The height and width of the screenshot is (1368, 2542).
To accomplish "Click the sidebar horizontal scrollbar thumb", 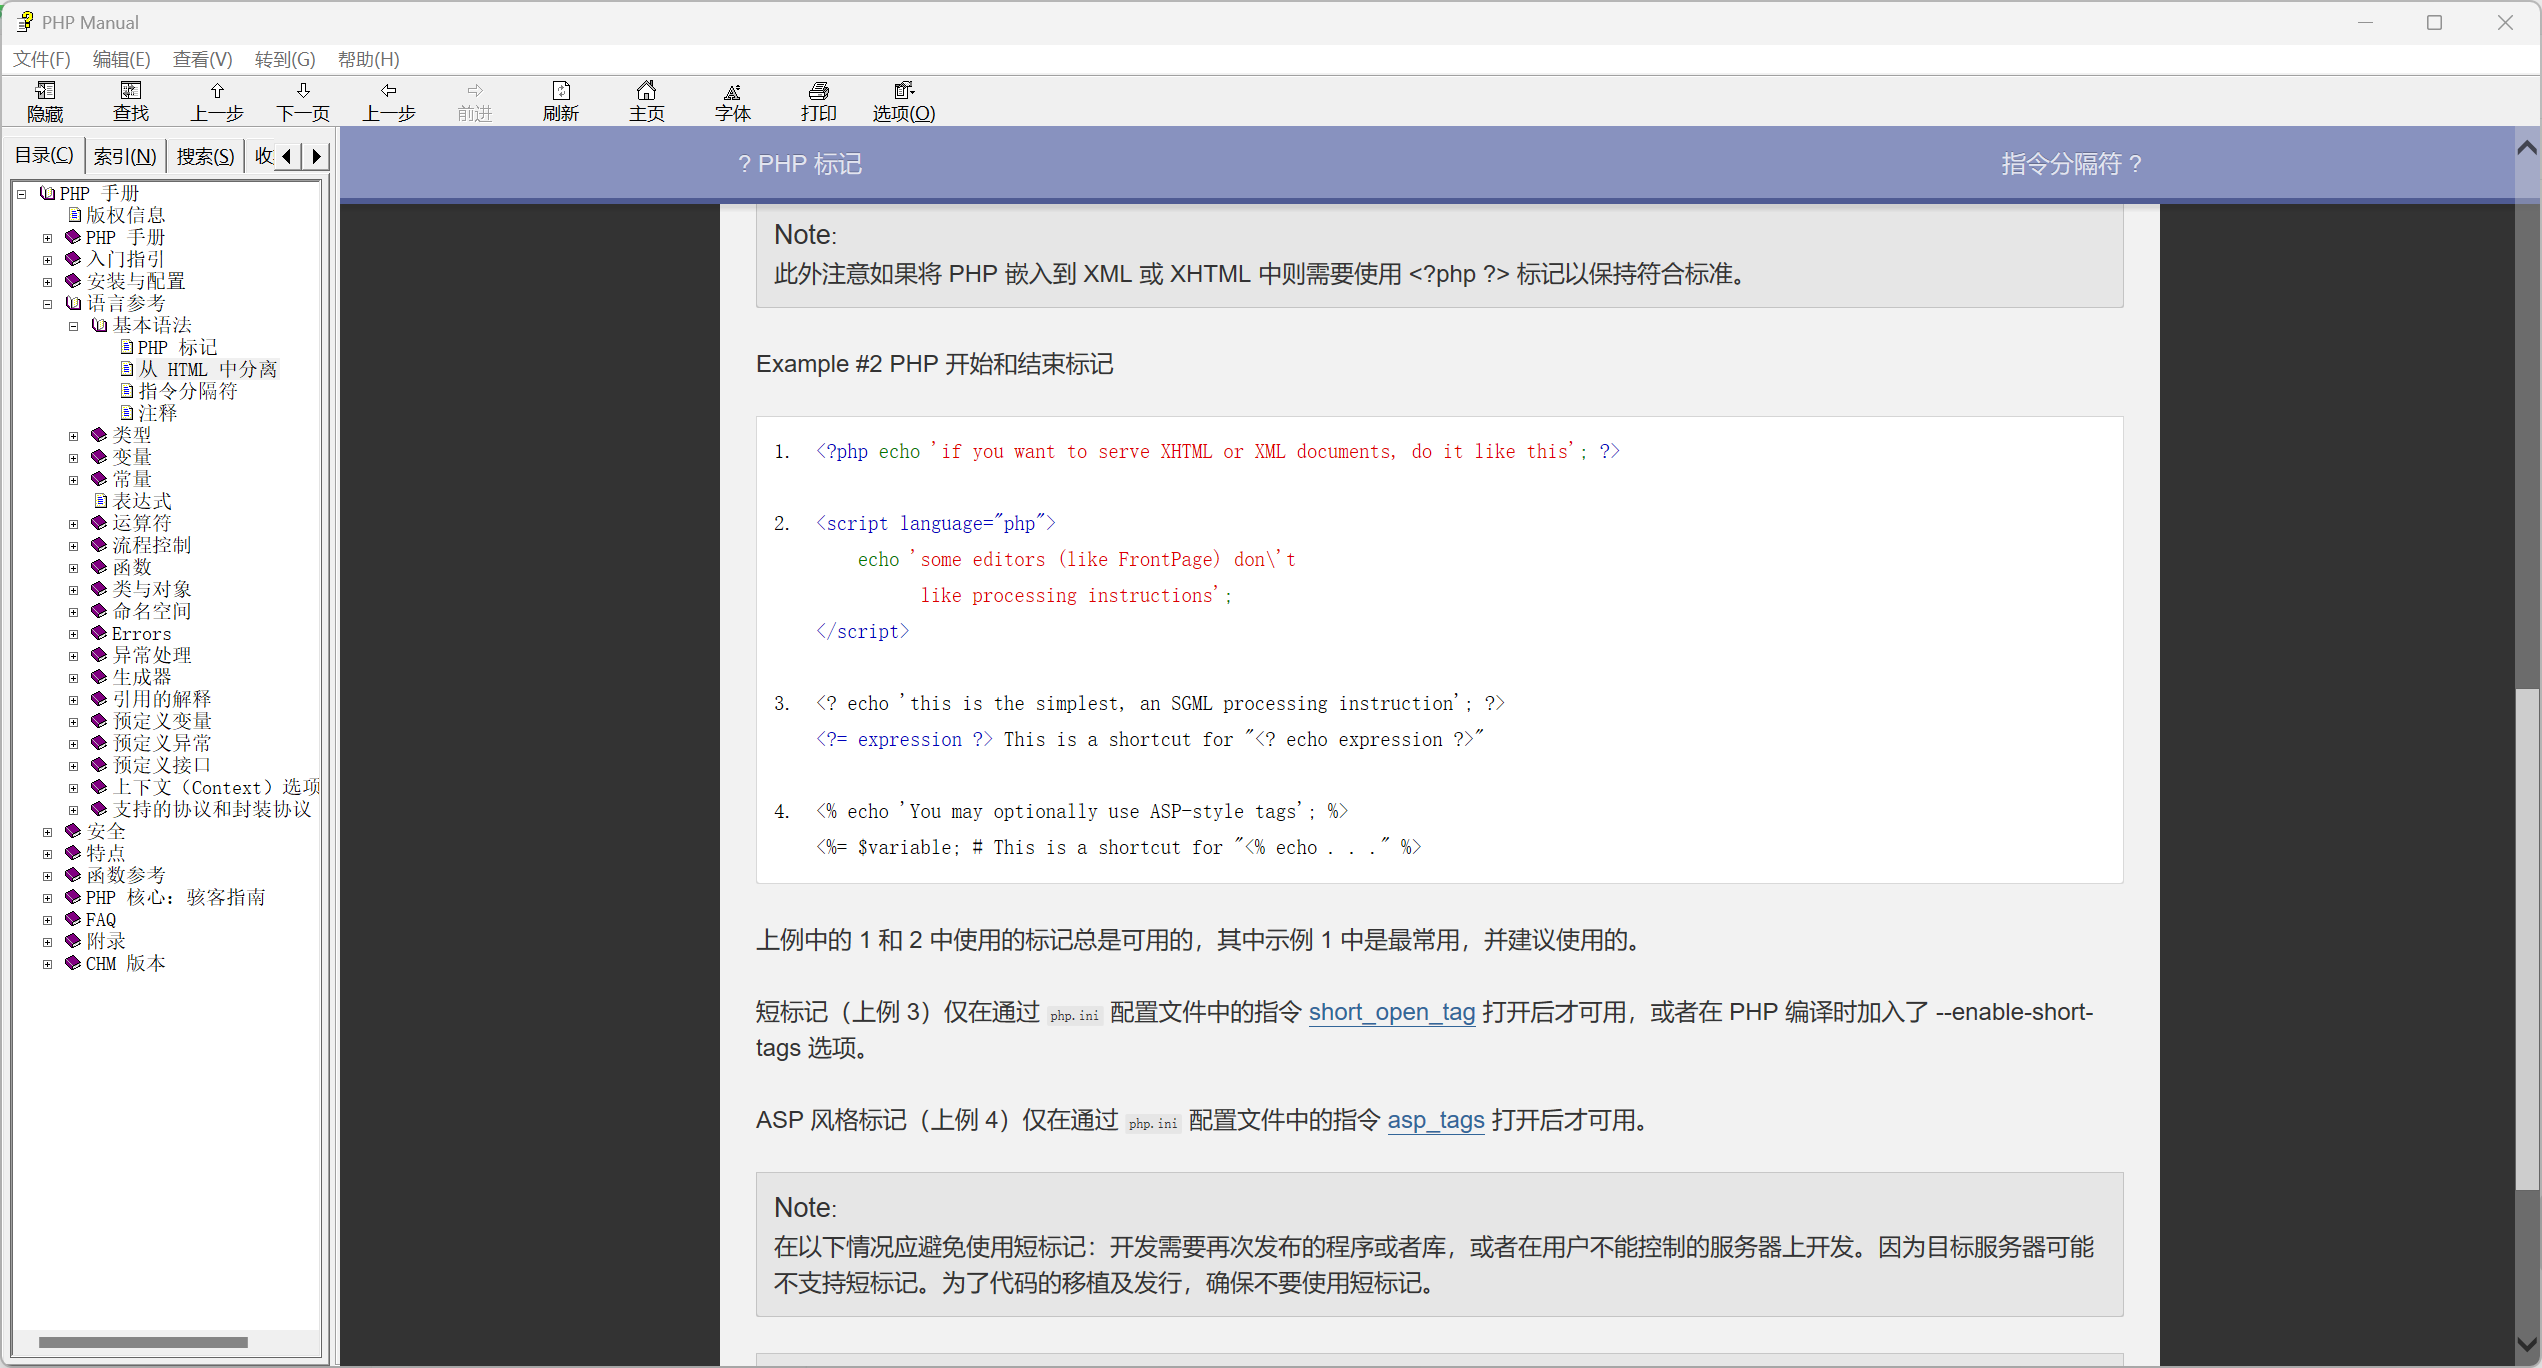I will (143, 1342).
